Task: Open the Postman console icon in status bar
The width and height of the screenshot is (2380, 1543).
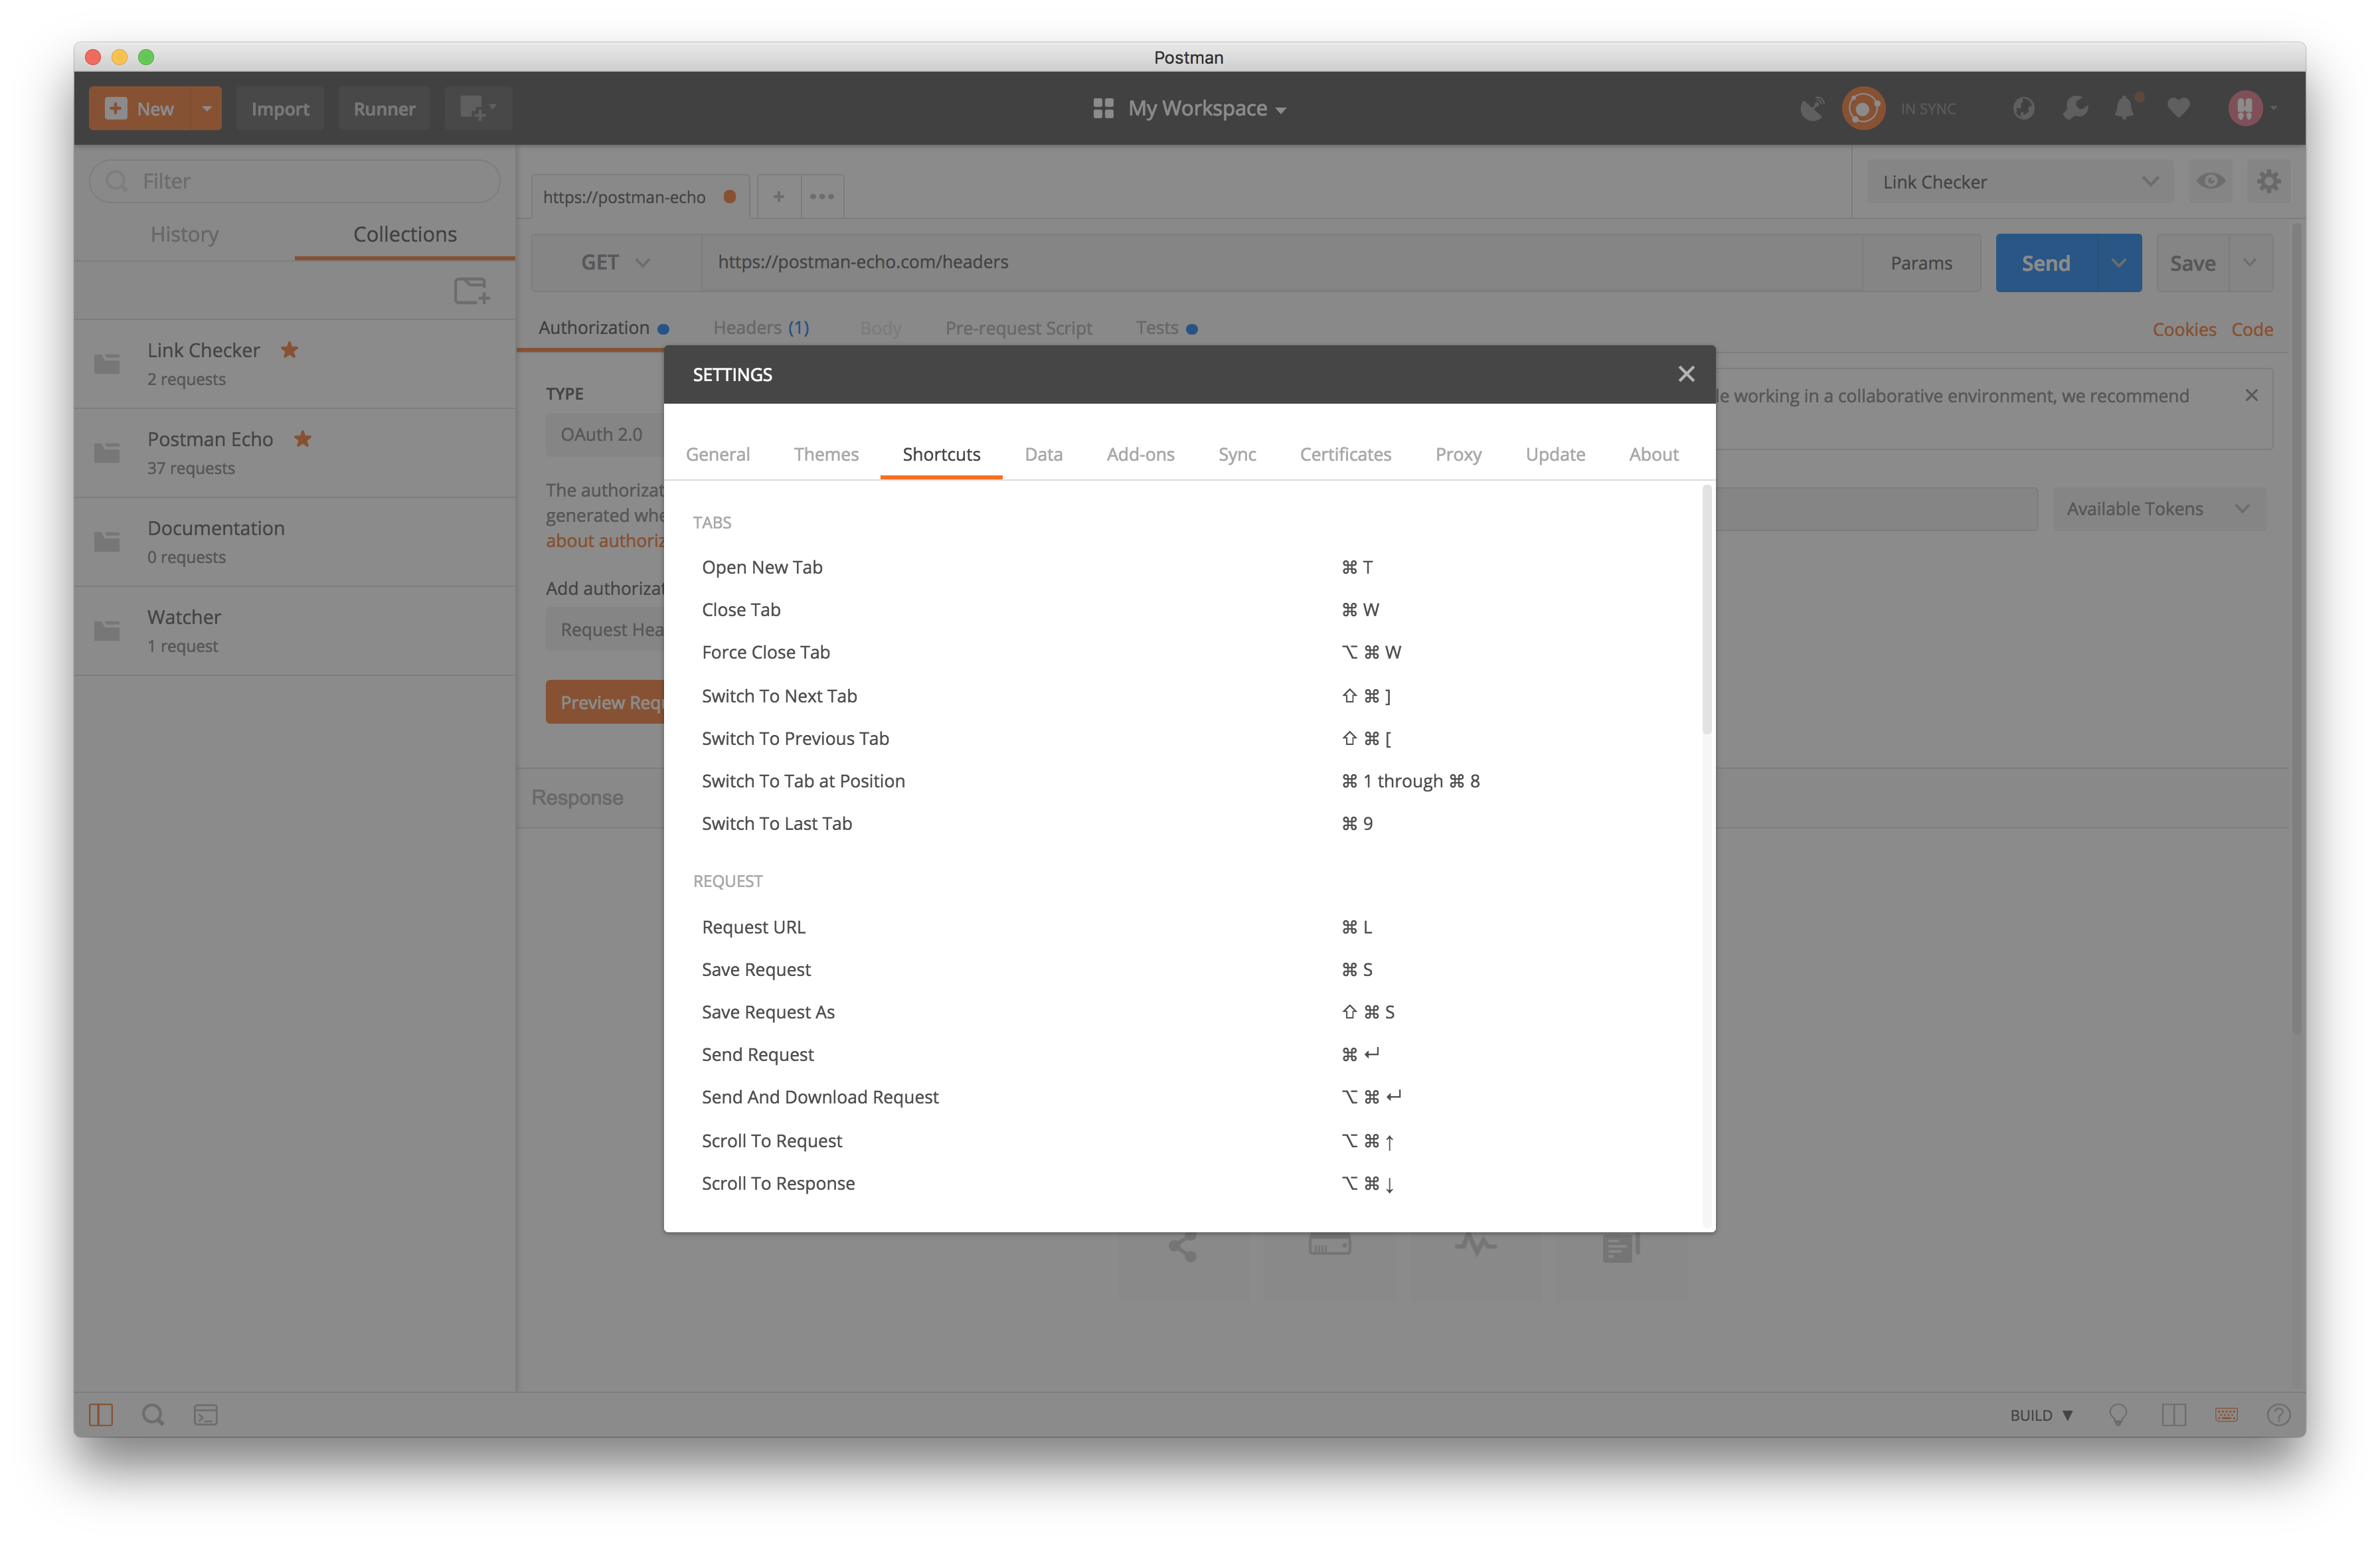Action: pos(206,1415)
